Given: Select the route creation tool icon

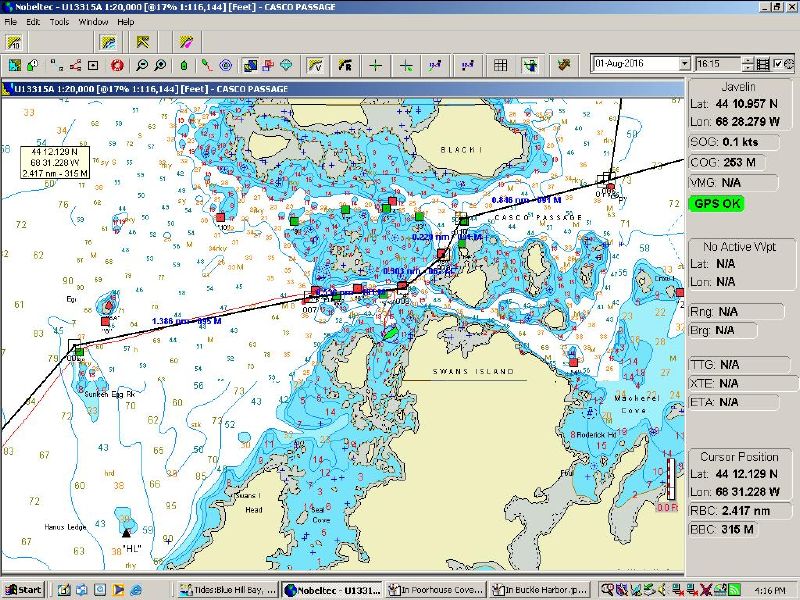Looking at the screenshot, I should [x=76, y=65].
